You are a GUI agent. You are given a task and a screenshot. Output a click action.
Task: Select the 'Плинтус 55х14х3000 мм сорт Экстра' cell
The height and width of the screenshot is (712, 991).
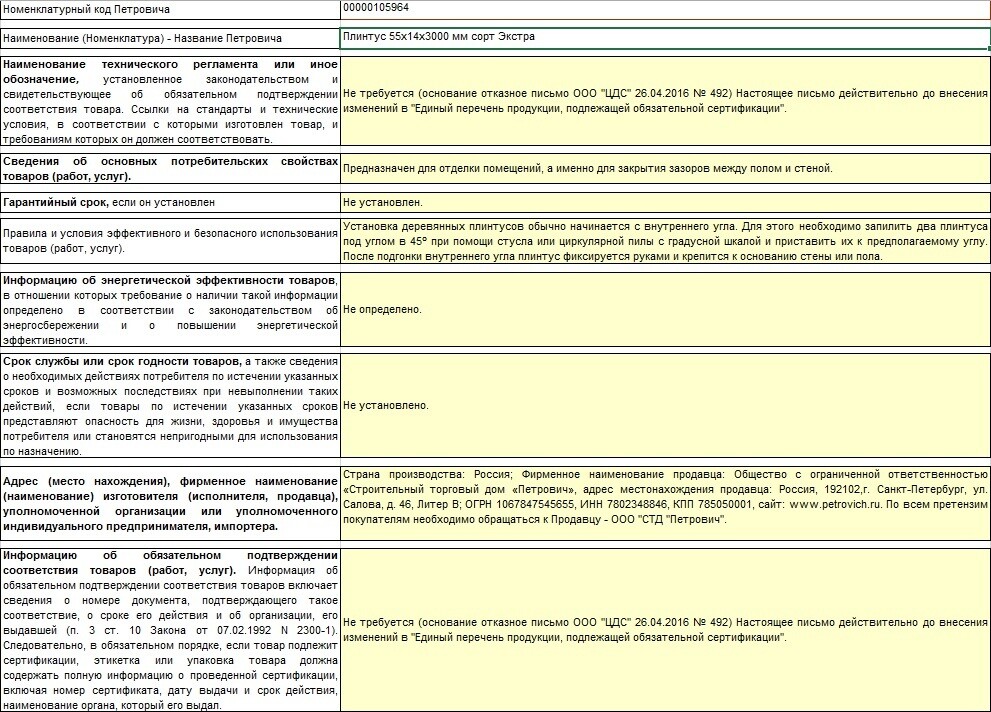coord(665,38)
